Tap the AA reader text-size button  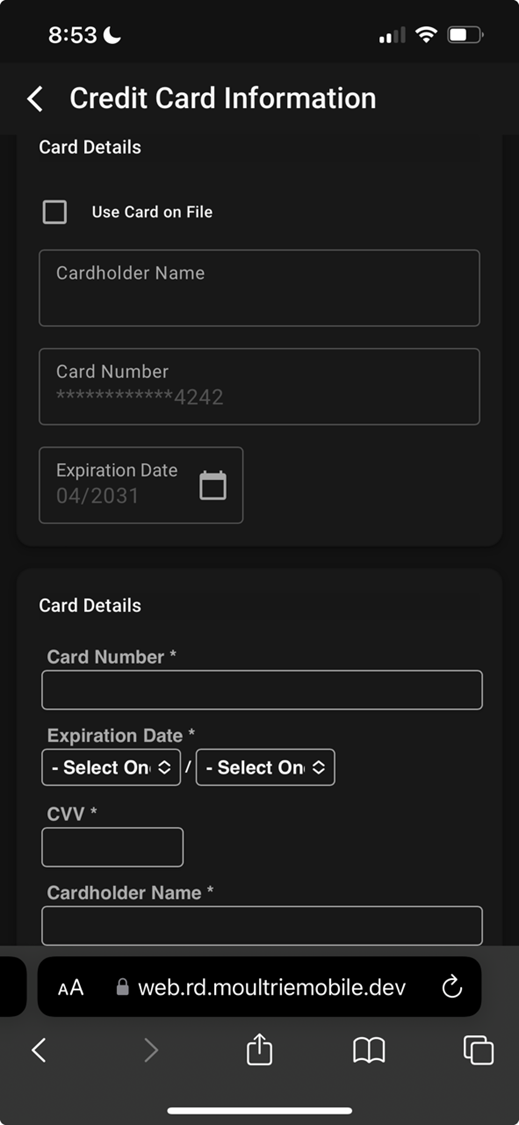[x=71, y=988]
